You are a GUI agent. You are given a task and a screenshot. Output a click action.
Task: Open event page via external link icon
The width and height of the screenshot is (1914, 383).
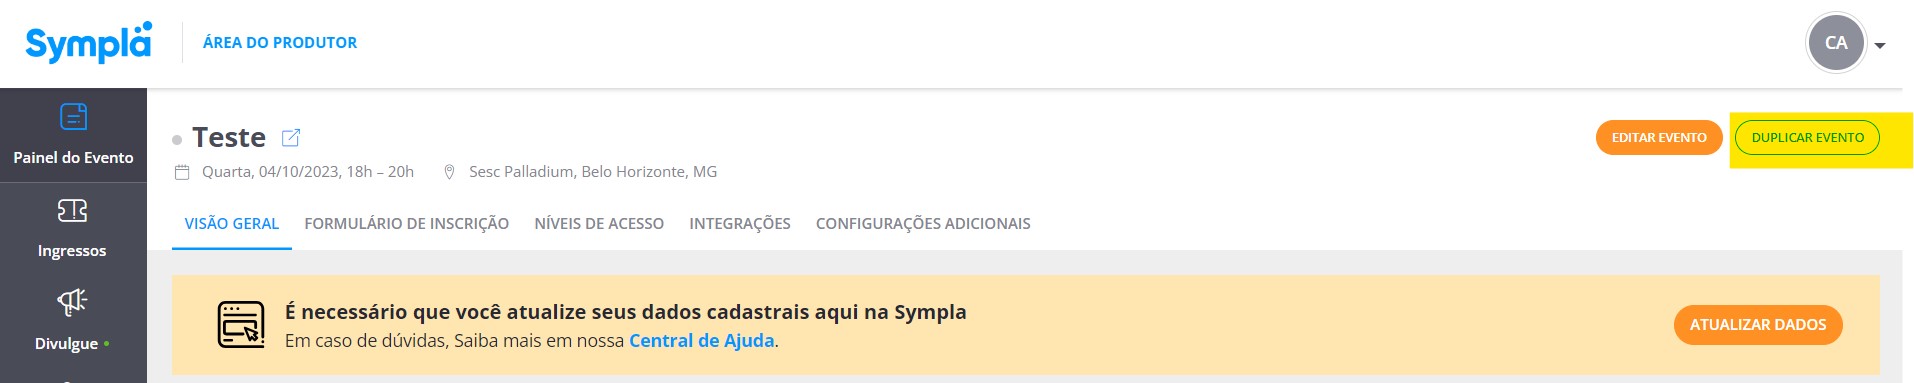pyautogui.click(x=291, y=138)
